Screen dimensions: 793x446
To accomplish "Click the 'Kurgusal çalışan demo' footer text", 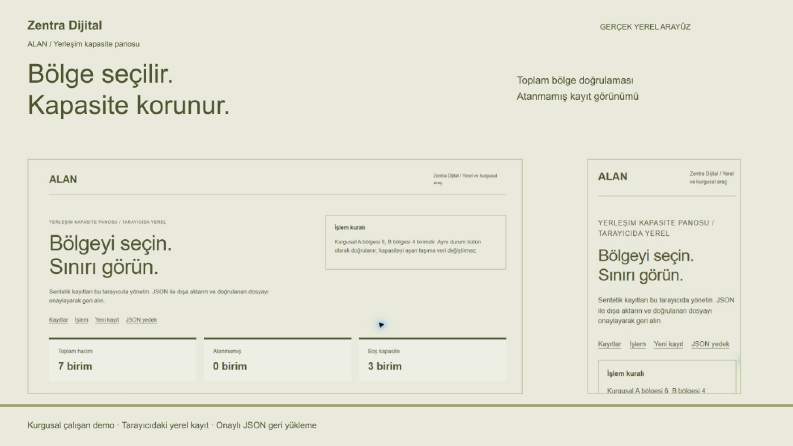I will [71, 425].
